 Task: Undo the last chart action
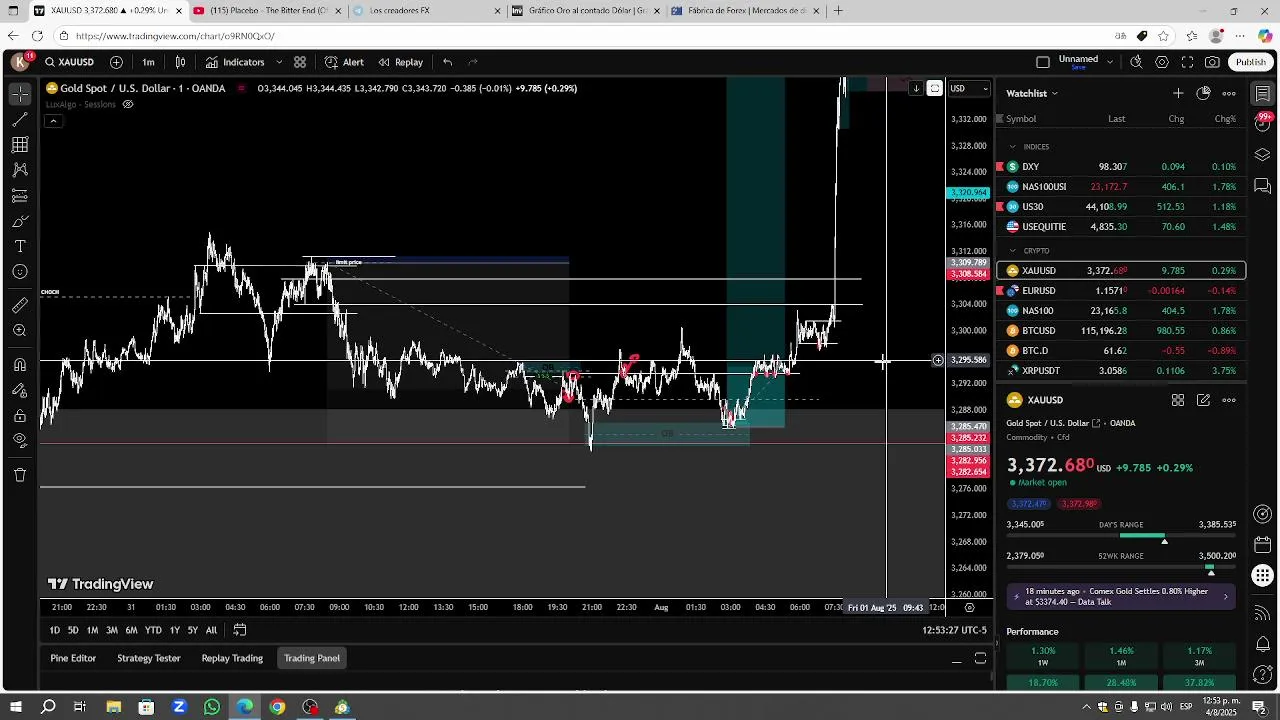point(447,62)
